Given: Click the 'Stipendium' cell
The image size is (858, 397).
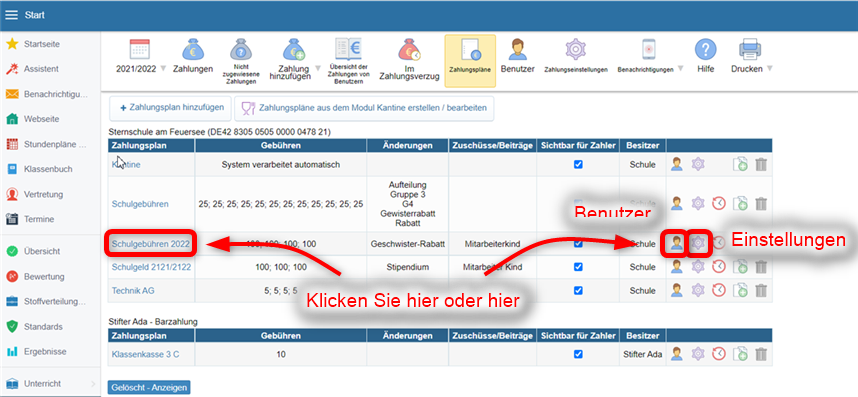Looking at the screenshot, I should pyautogui.click(x=408, y=267).
